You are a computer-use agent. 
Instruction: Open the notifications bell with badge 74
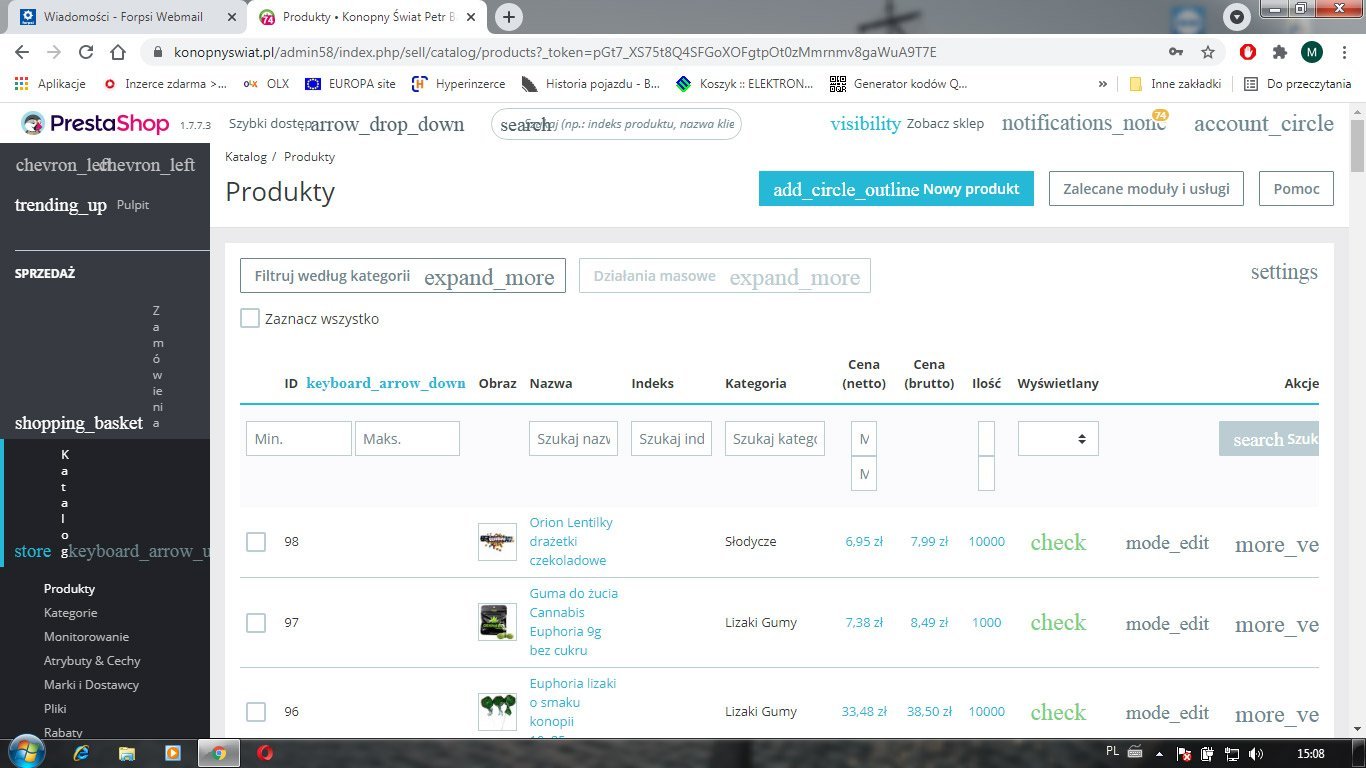[x=1084, y=123]
